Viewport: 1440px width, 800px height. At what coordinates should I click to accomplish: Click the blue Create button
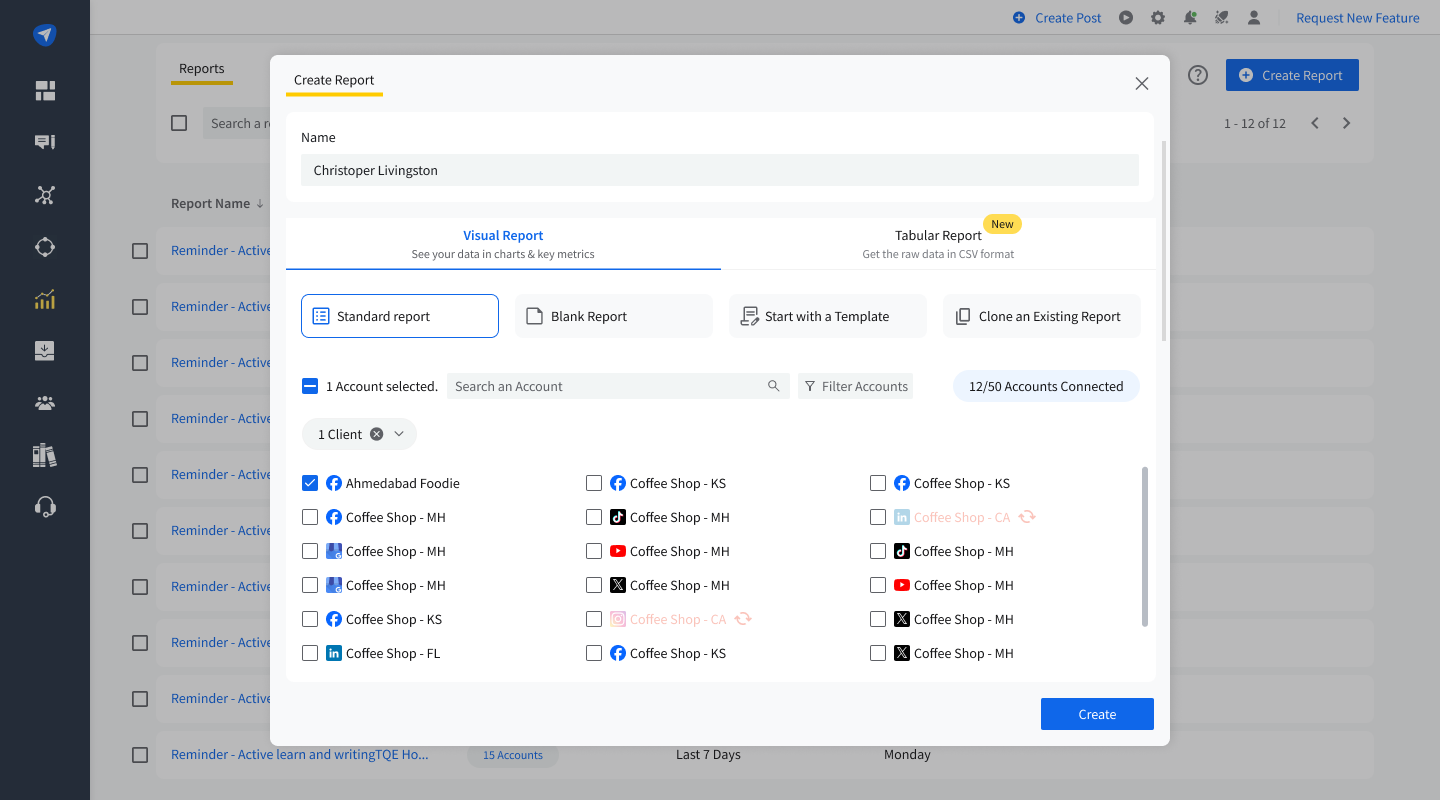(x=1097, y=714)
